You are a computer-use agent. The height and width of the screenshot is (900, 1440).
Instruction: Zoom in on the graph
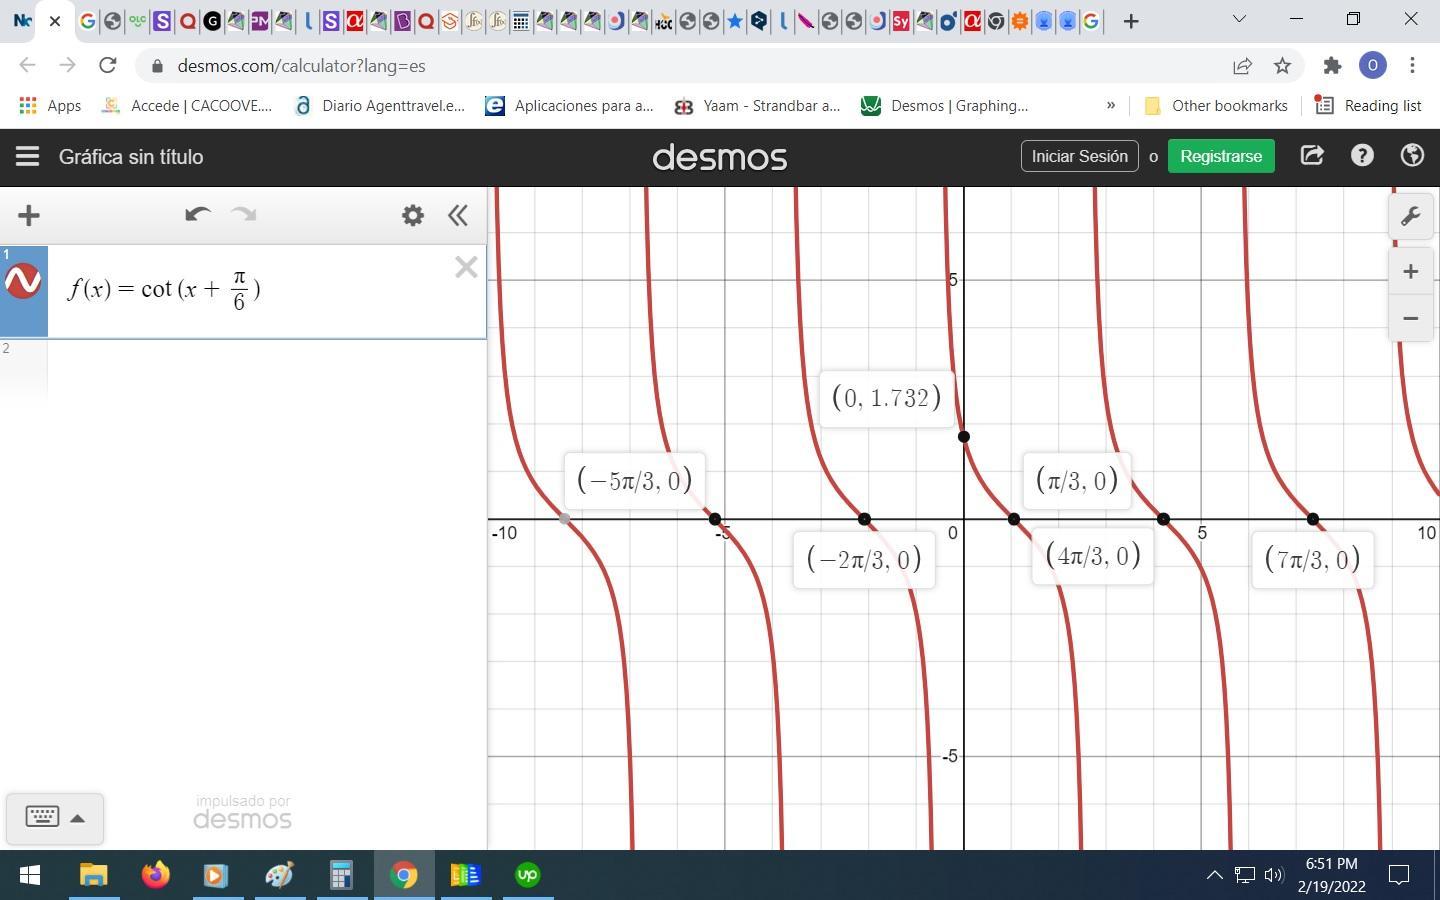1410,272
